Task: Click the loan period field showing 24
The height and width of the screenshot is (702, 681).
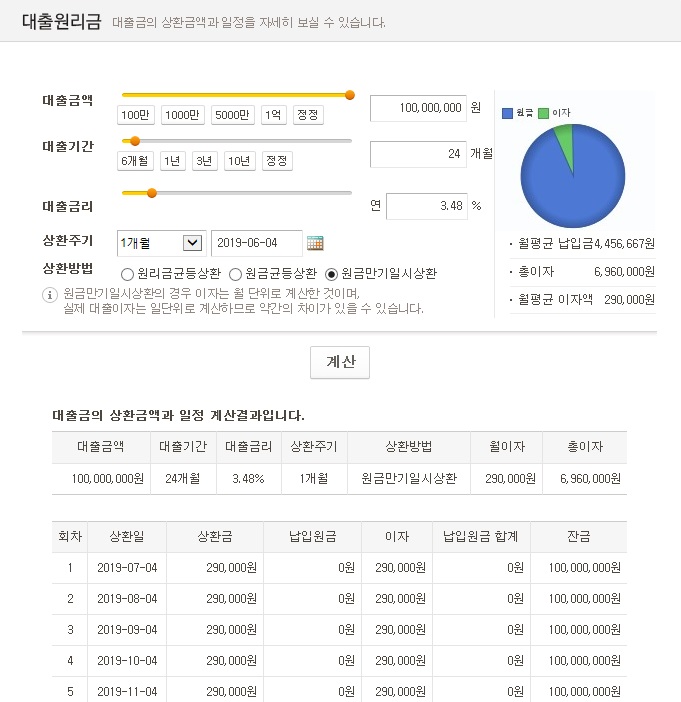Action: pos(418,154)
